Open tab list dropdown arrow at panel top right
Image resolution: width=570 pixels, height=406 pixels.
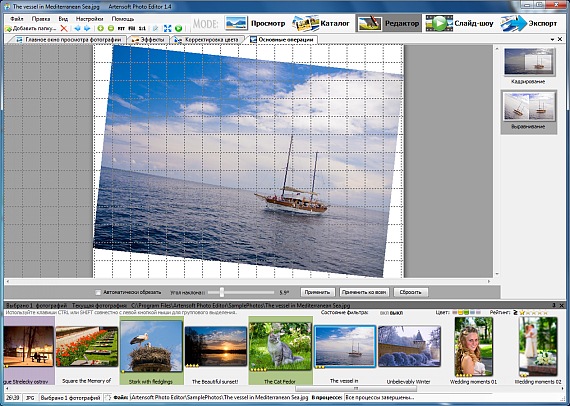553,39
